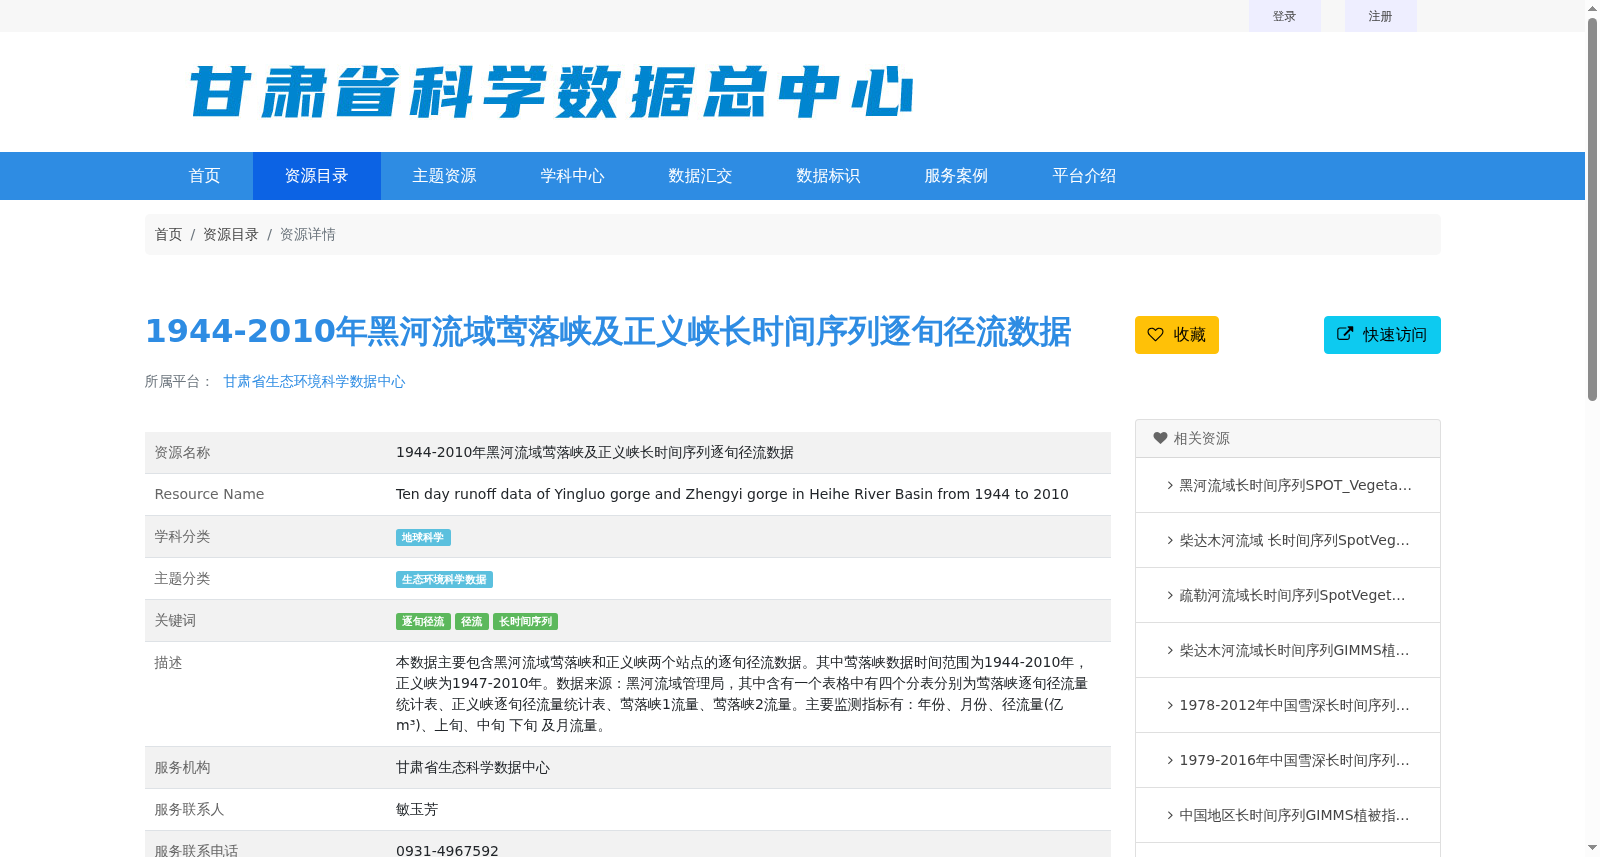Viewport: 1600px width, 857px height.
Task: Click the scrollbar down arrow
Action: 1592,848
